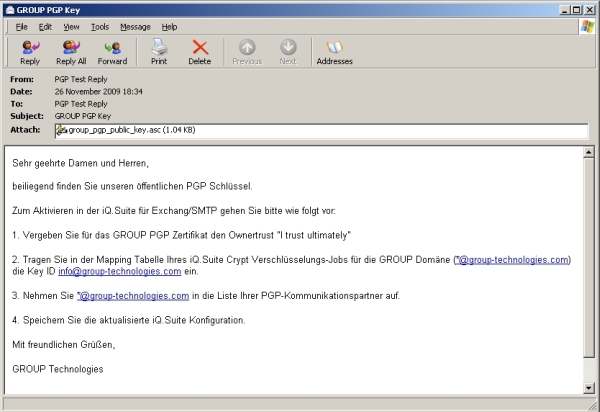
Task: Open Addresses book from the toolbar
Action: [335, 51]
